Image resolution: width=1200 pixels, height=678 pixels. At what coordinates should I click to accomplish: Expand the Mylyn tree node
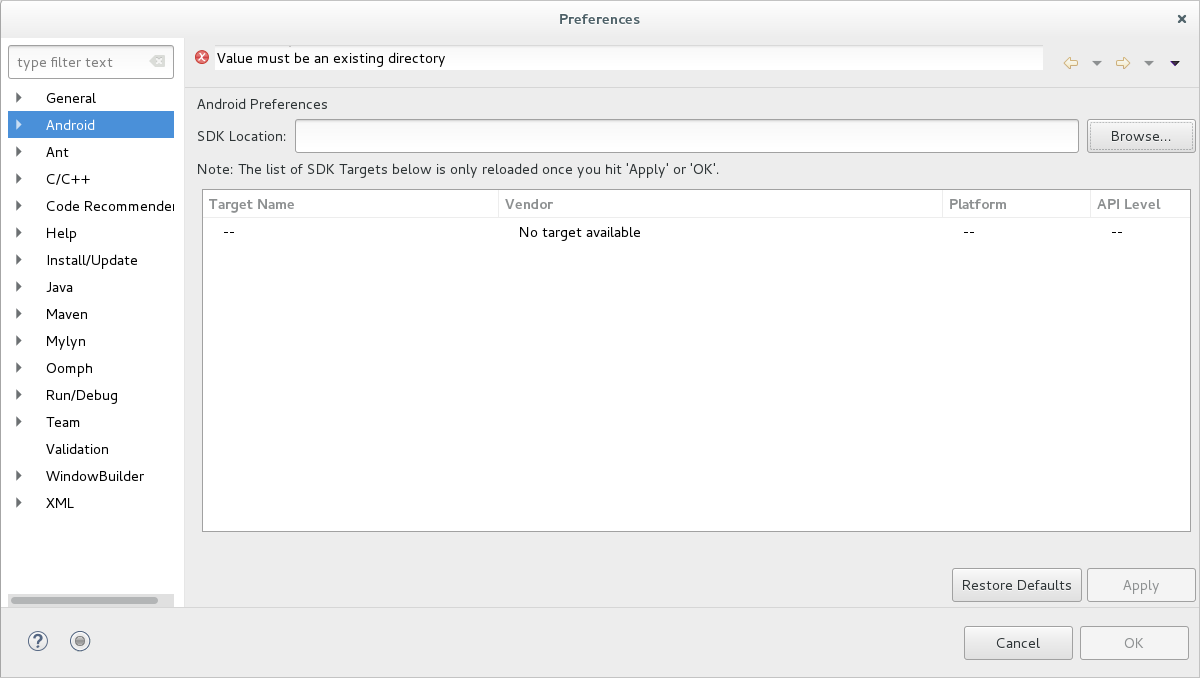[19, 341]
